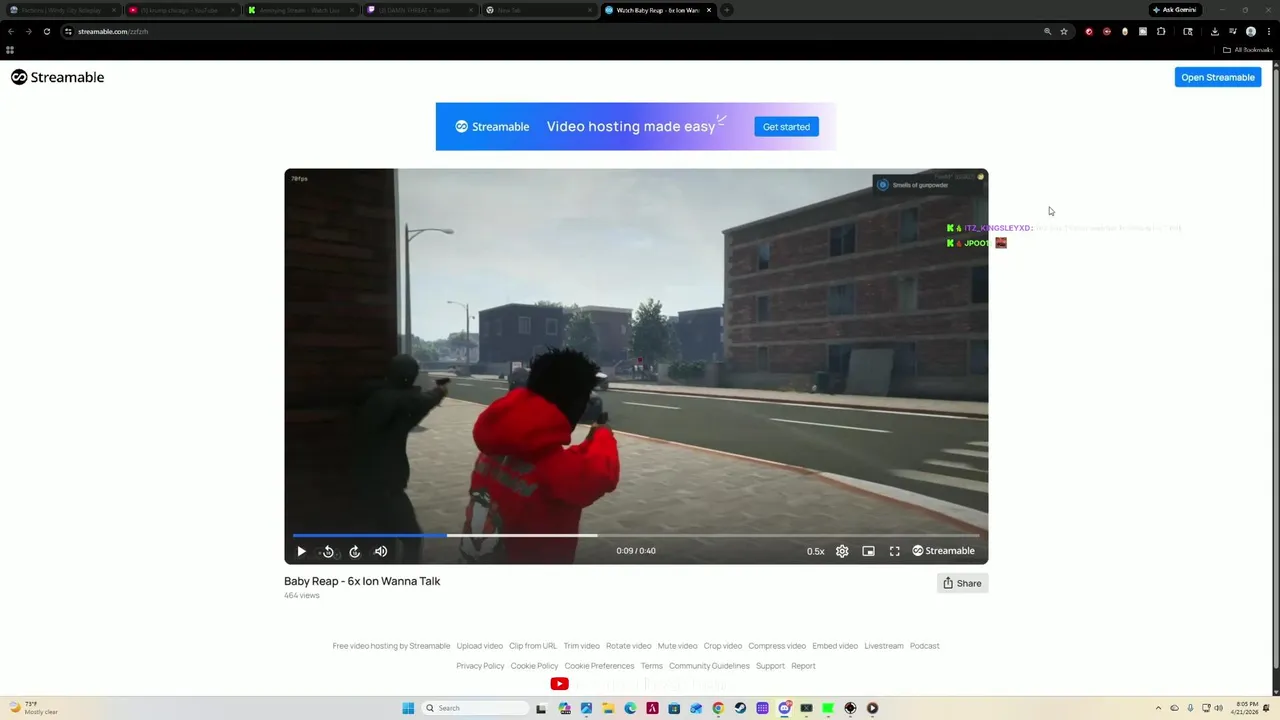Image resolution: width=1280 pixels, height=720 pixels.
Task: Open a new tab with plus button
Action: (727, 10)
